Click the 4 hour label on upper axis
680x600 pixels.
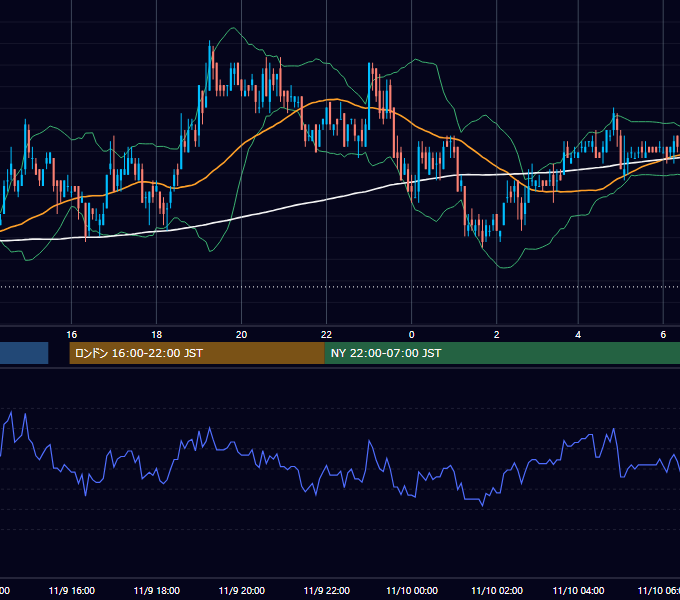578,335
